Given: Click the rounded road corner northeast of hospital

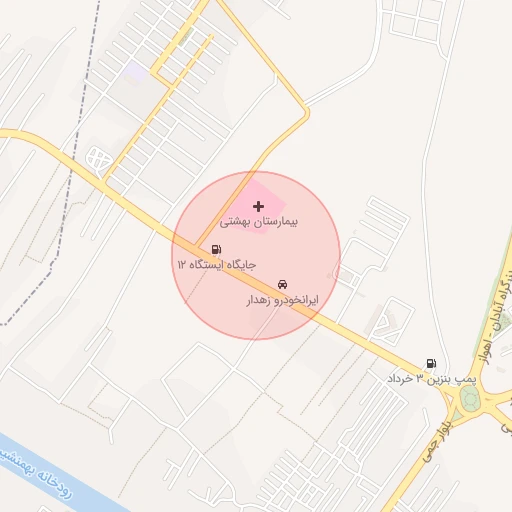Looking at the screenshot, I should point(306,111).
